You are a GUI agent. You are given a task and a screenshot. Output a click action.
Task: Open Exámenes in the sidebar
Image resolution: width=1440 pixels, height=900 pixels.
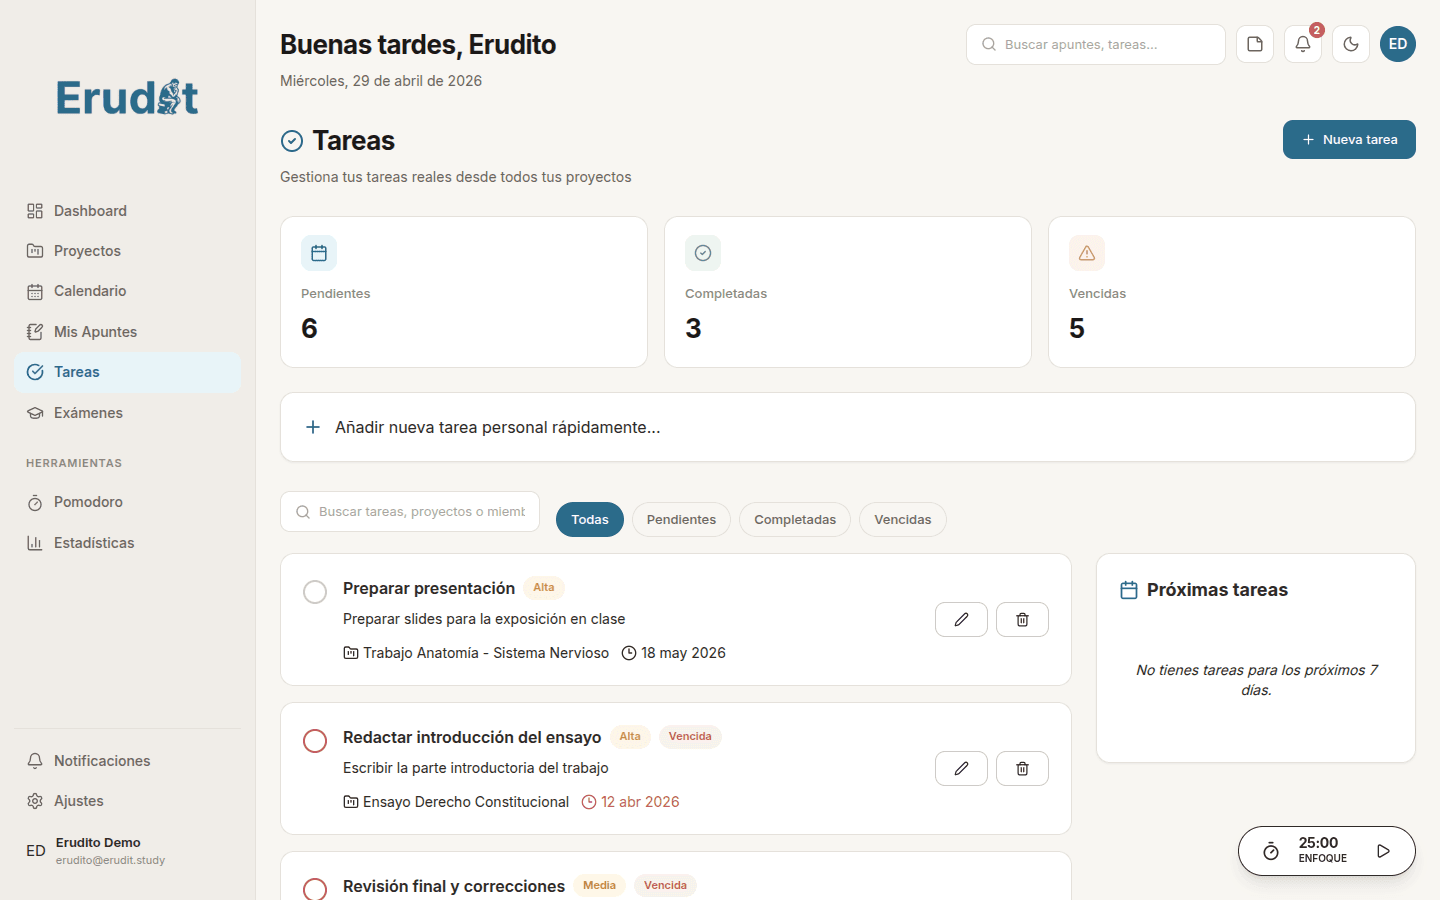[x=127, y=413]
